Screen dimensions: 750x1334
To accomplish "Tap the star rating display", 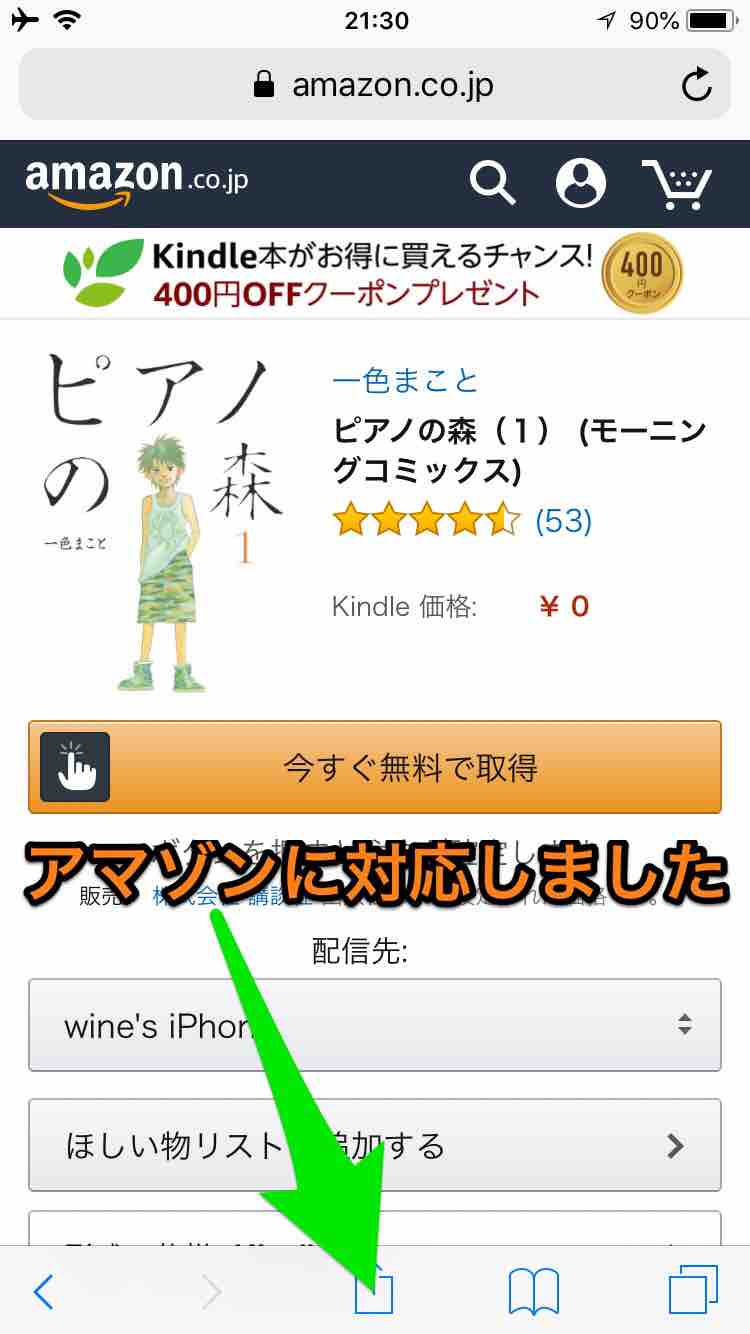I will (427, 520).
